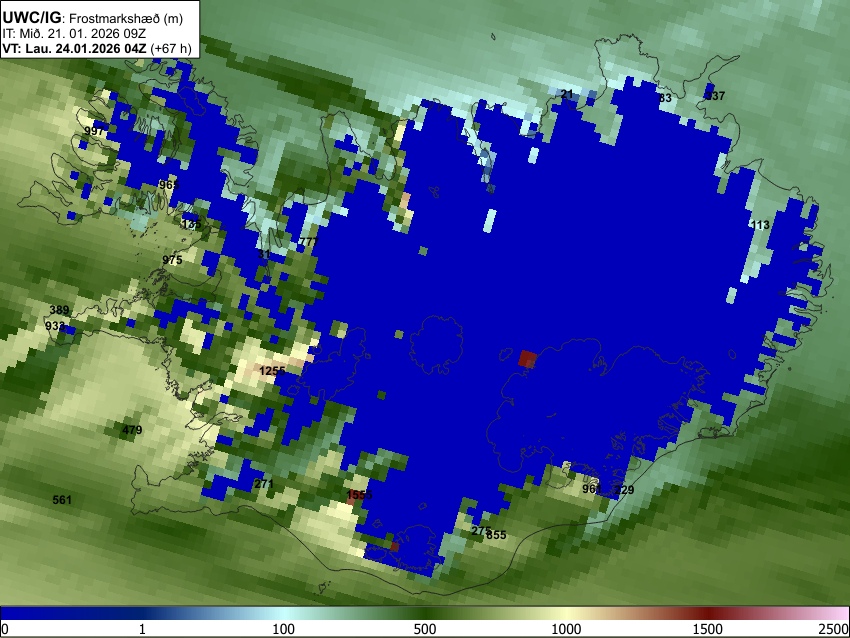Click the 1555 value label
Viewport: 850px width, 638px height.
click(x=359, y=494)
